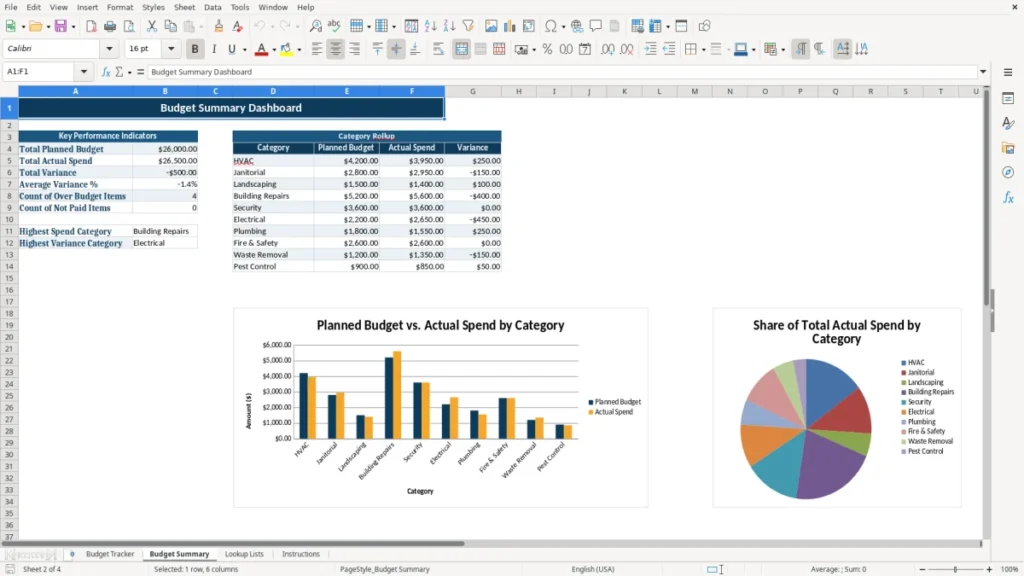Toggle Italic formatting
This screenshot has height=576, width=1024.
[x=214, y=49]
